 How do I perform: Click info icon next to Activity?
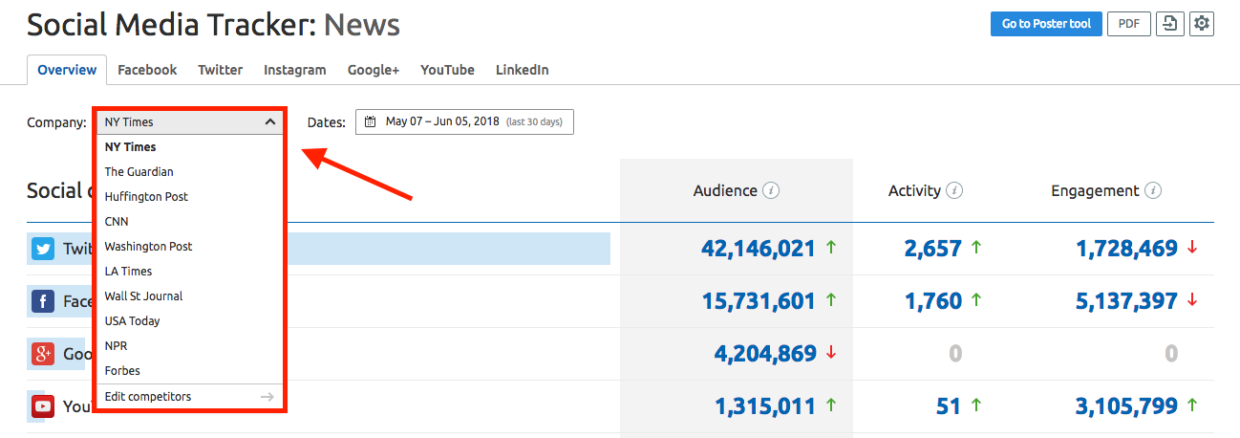[x=954, y=191]
